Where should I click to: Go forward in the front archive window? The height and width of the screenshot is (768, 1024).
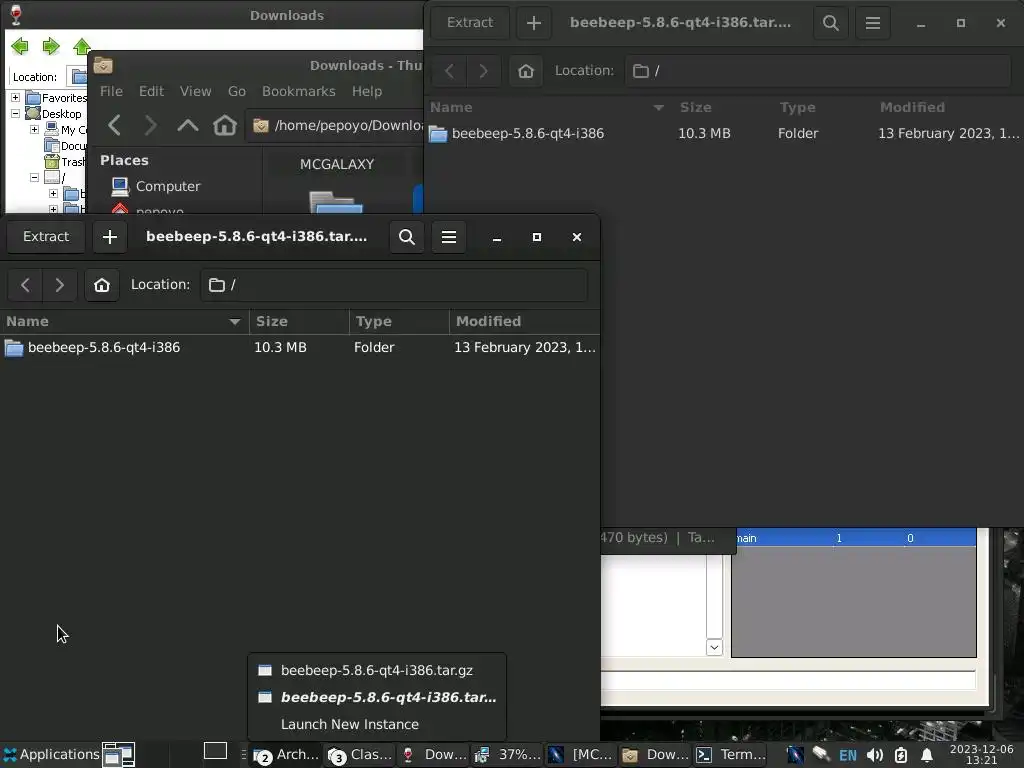(x=59, y=285)
